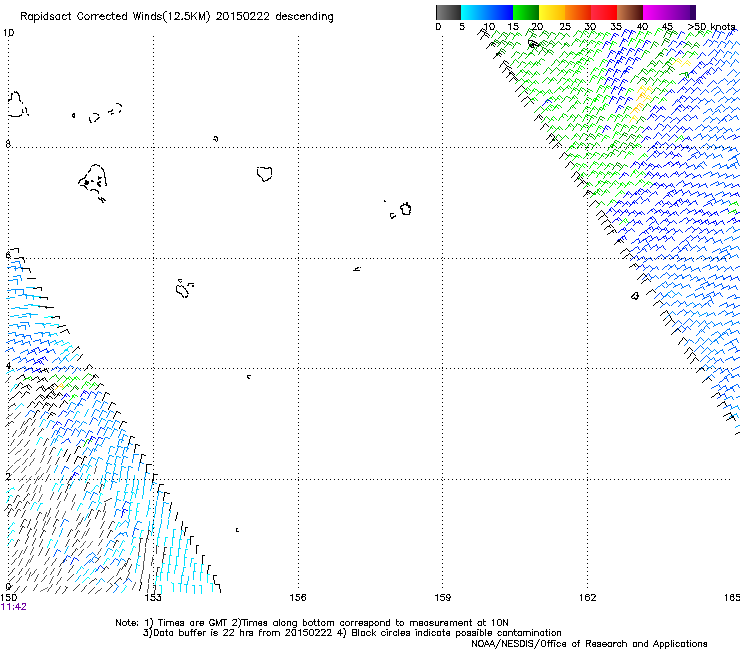Click the '150' longitude axis label
740x650 pixels.
[x=8, y=598]
